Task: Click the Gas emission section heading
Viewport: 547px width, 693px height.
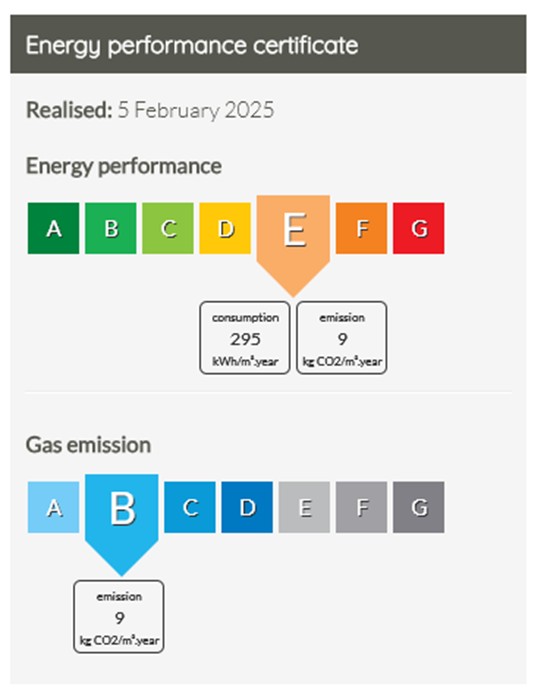Action: [x=88, y=445]
